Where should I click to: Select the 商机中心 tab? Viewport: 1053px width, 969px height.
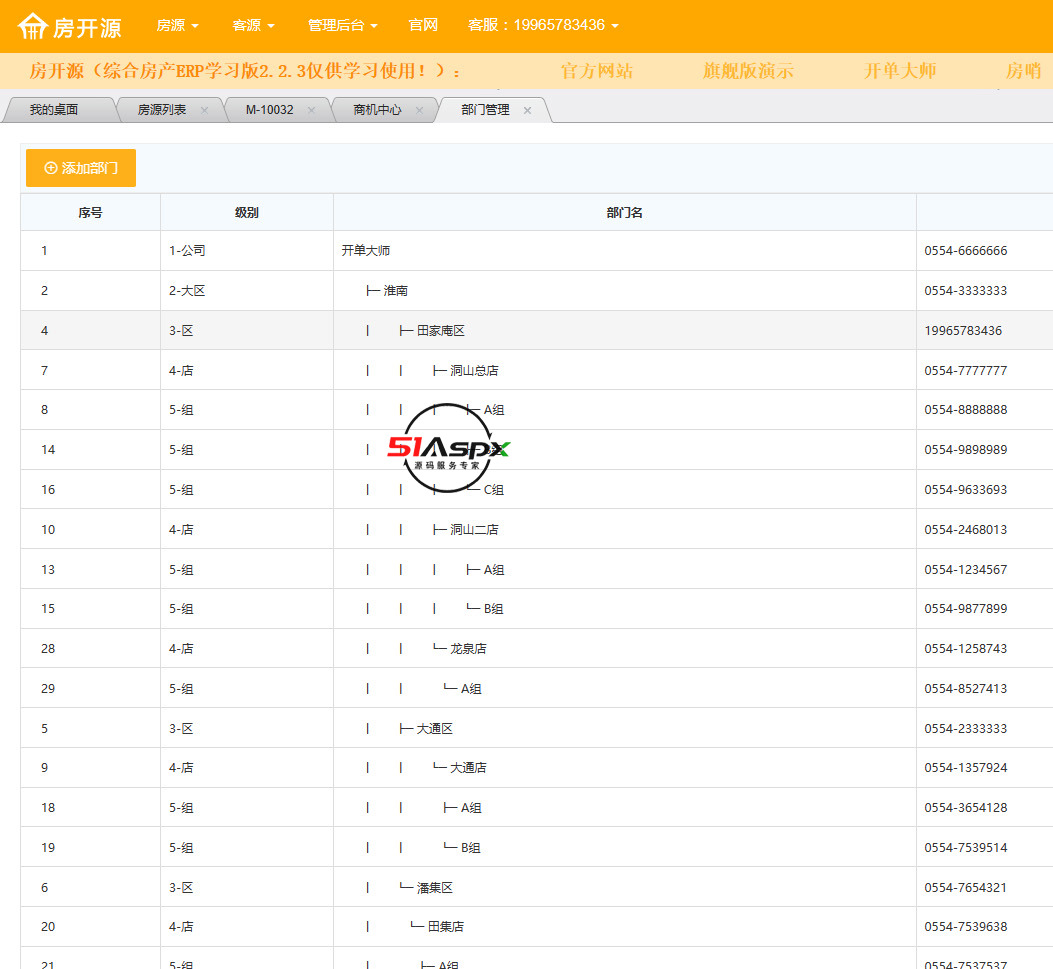[377, 110]
